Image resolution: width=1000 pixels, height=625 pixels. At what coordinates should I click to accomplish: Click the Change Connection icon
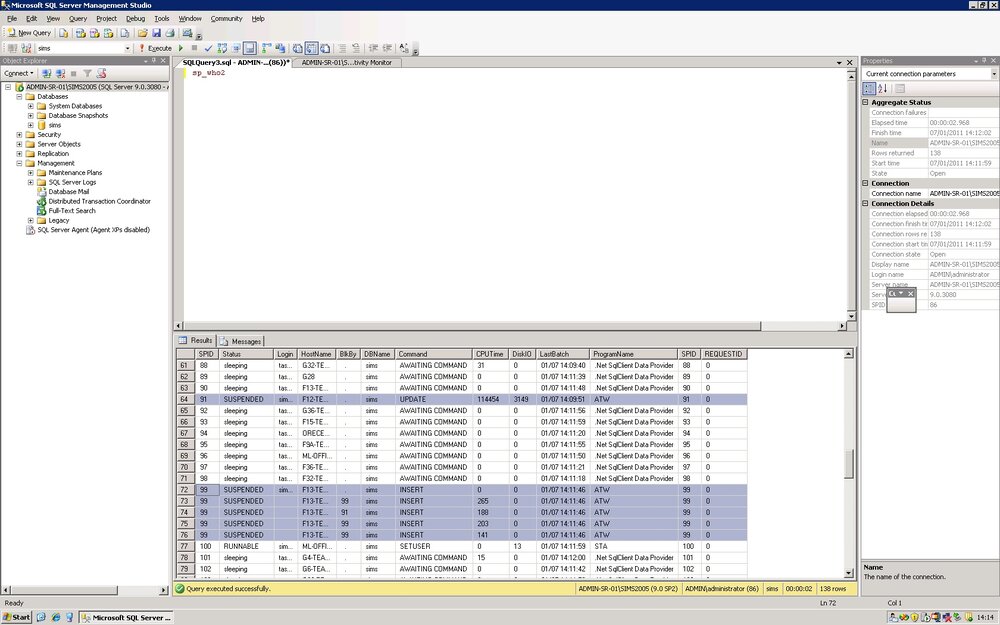26,48
